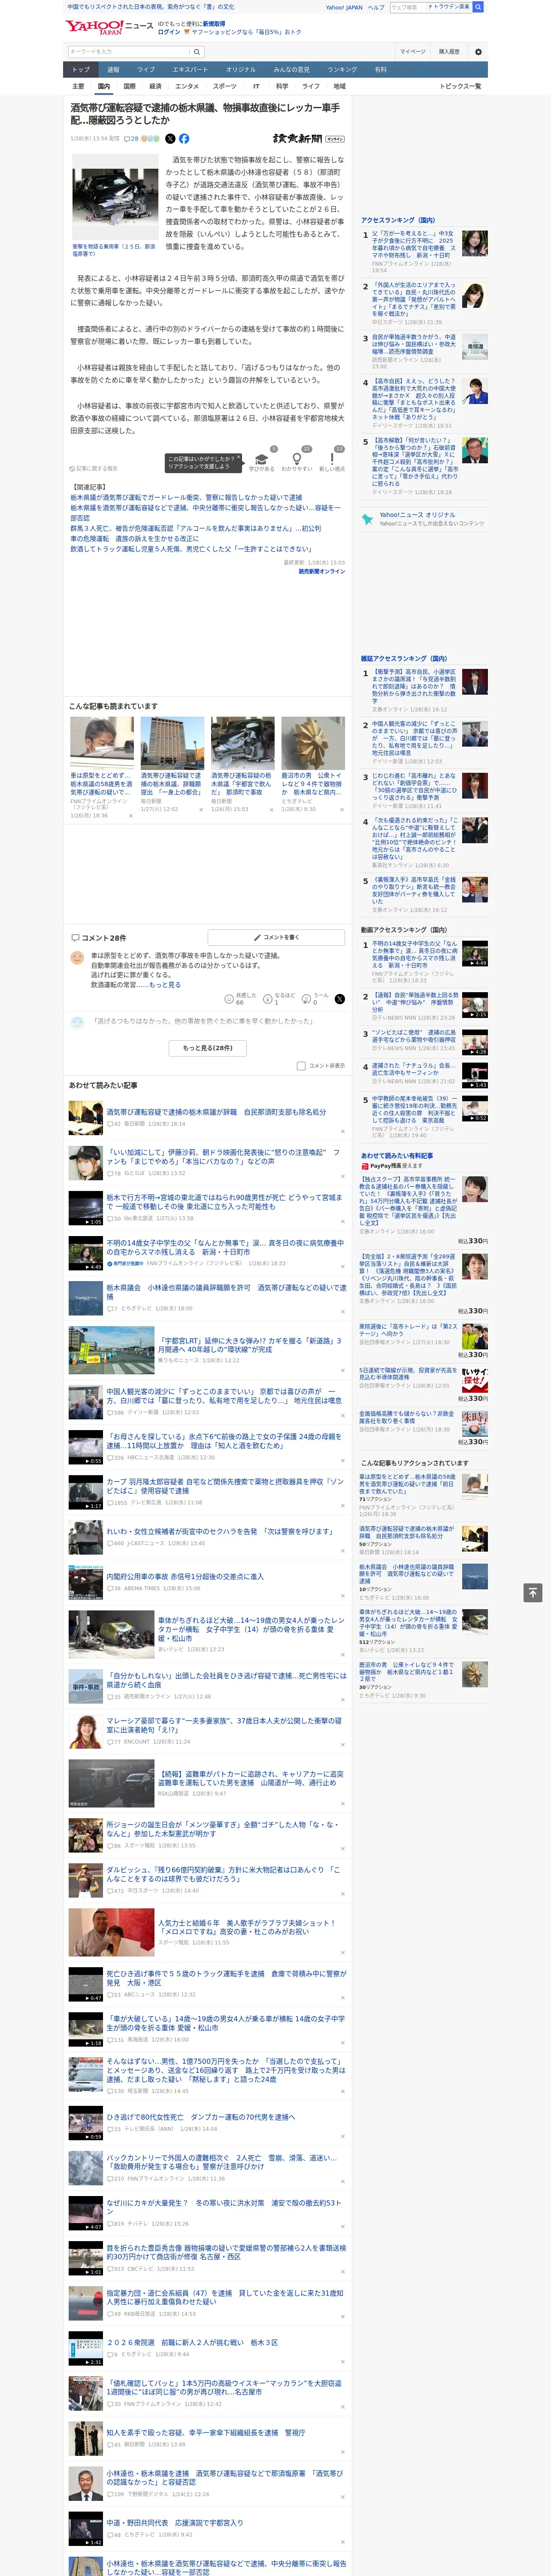
Task: Share article on X icon near timestamp
Action: point(170,139)
